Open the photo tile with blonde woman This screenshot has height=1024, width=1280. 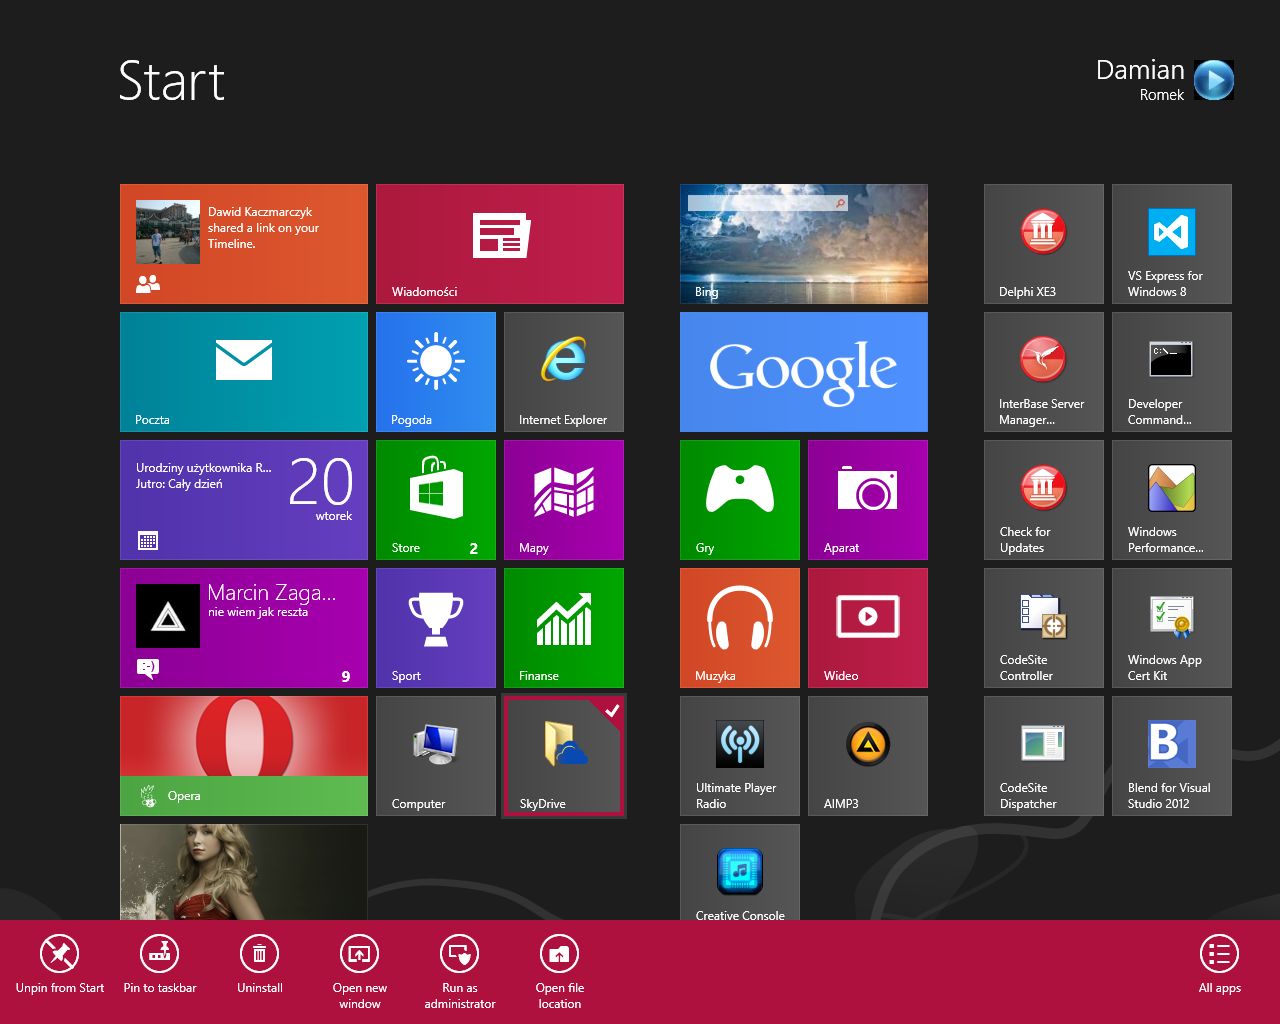pos(244,872)
